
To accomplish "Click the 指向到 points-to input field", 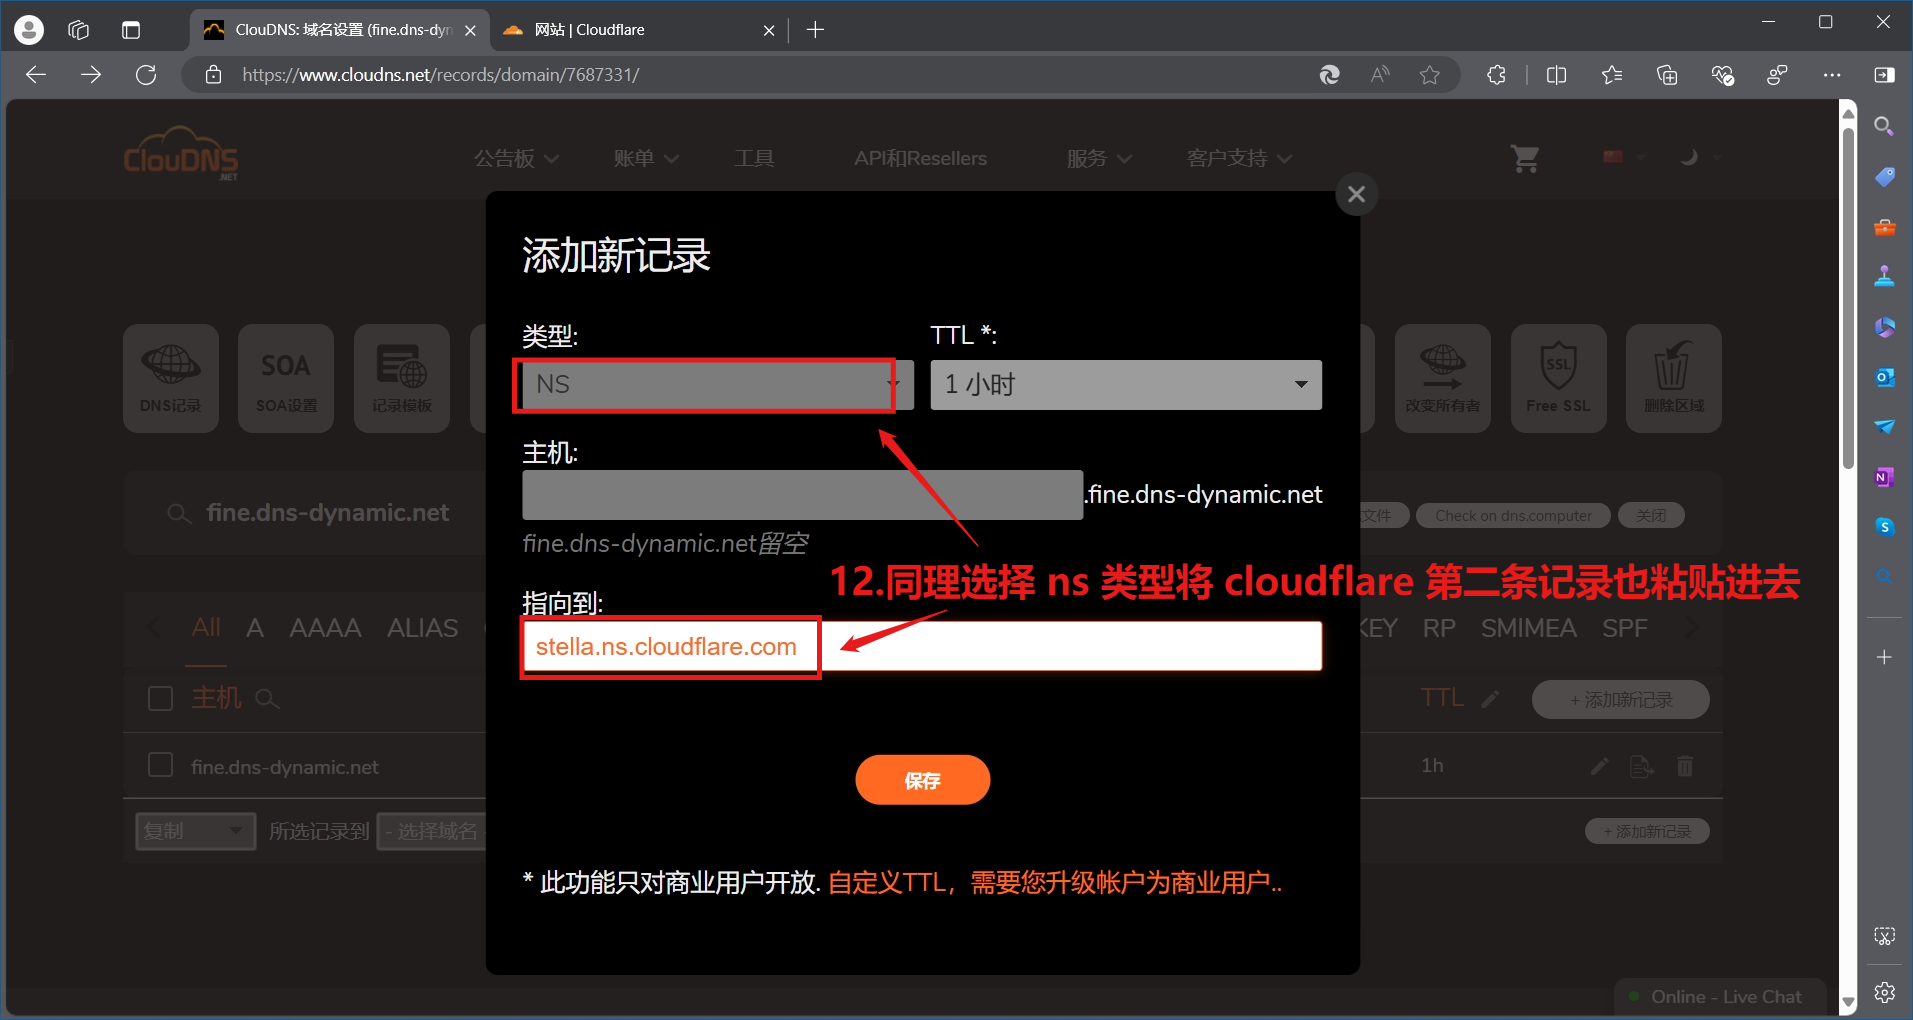I will [x=922, y=646].
